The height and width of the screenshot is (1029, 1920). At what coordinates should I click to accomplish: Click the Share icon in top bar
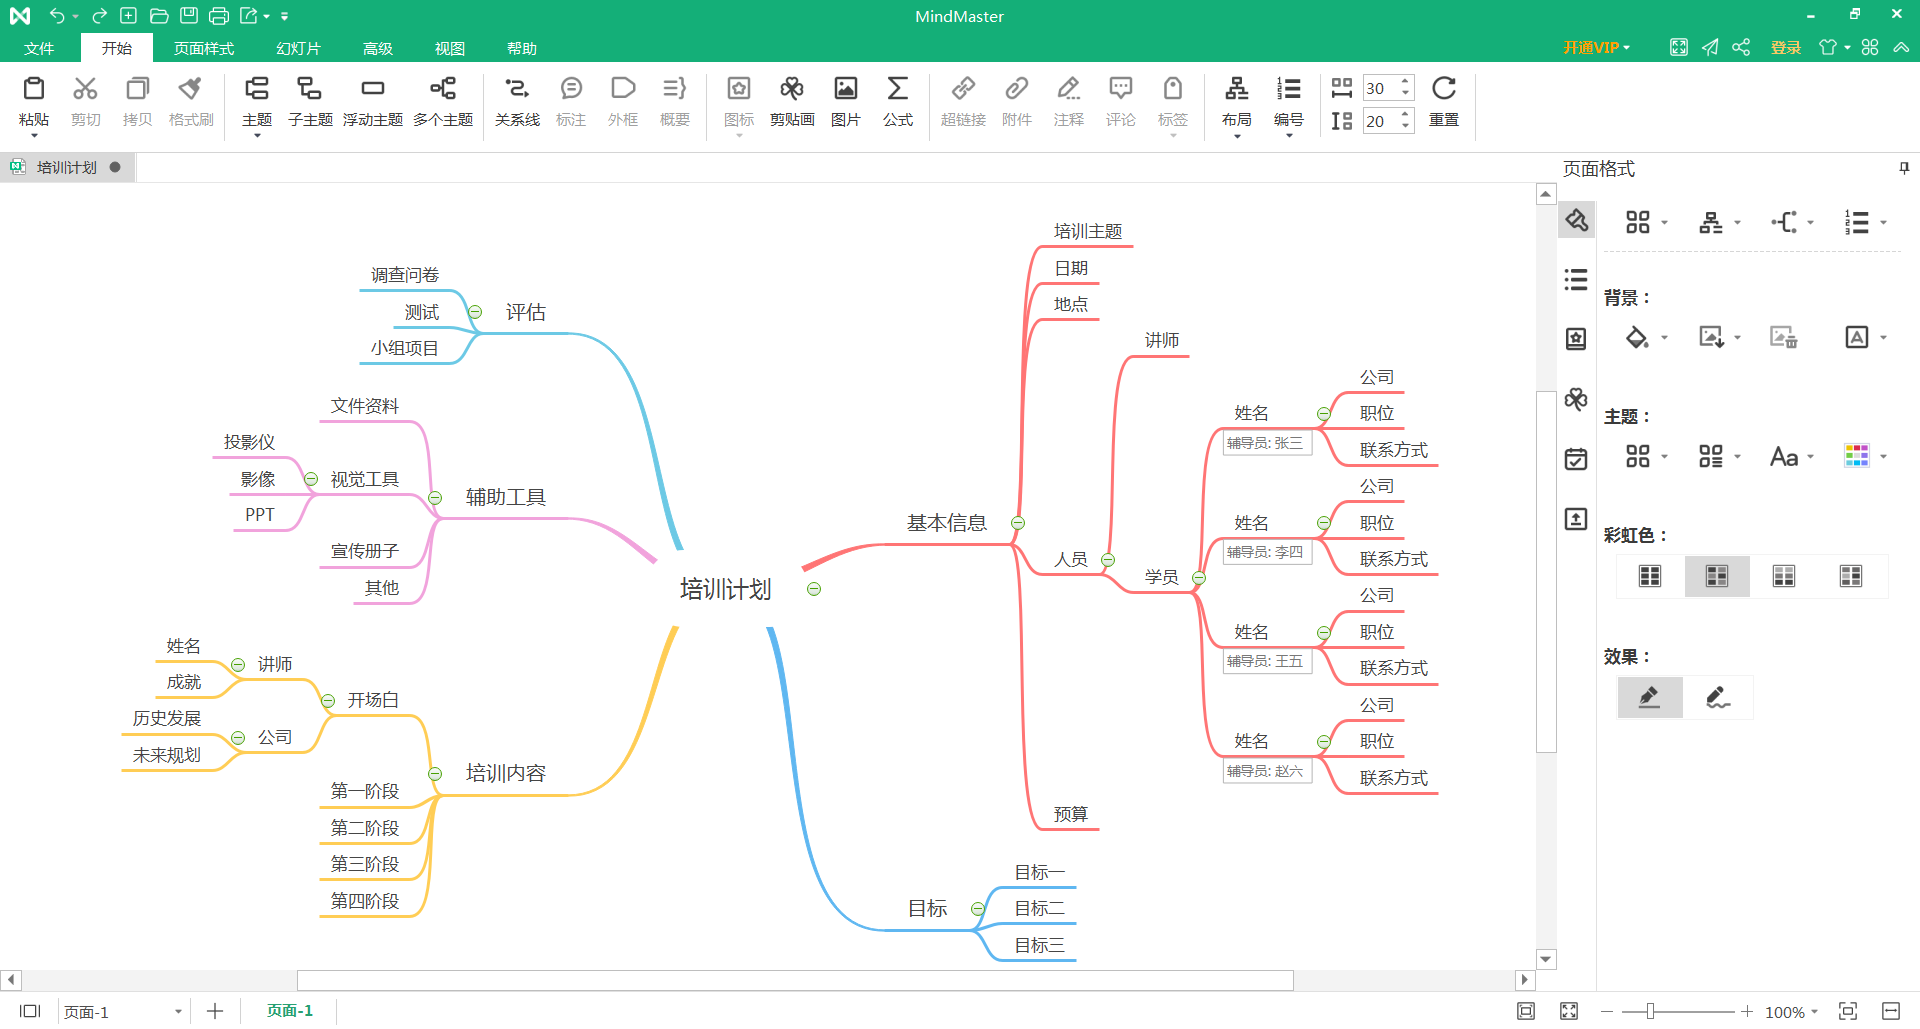pos(1741,47)
